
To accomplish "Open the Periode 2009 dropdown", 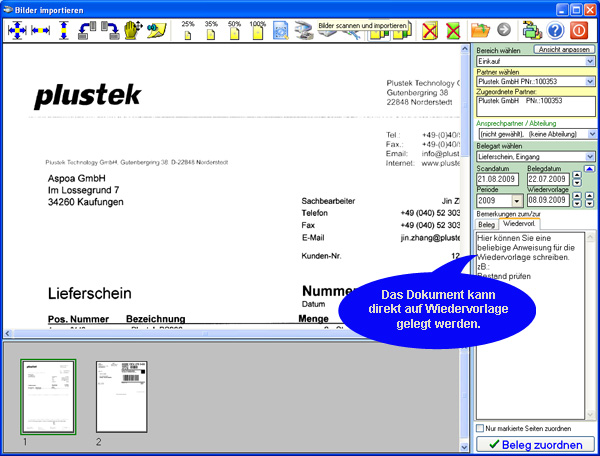I will pyautogui.click(x=517, y=200).
